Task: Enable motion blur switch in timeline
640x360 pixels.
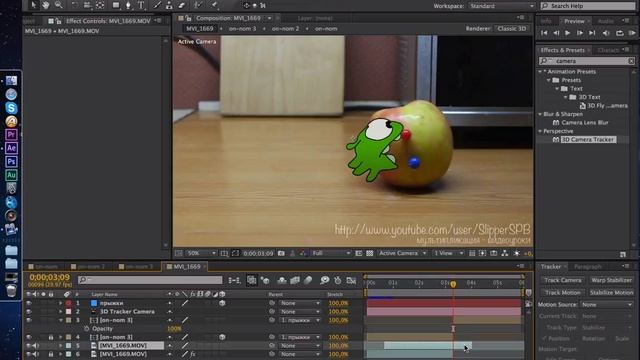Action: pos(308,280)
